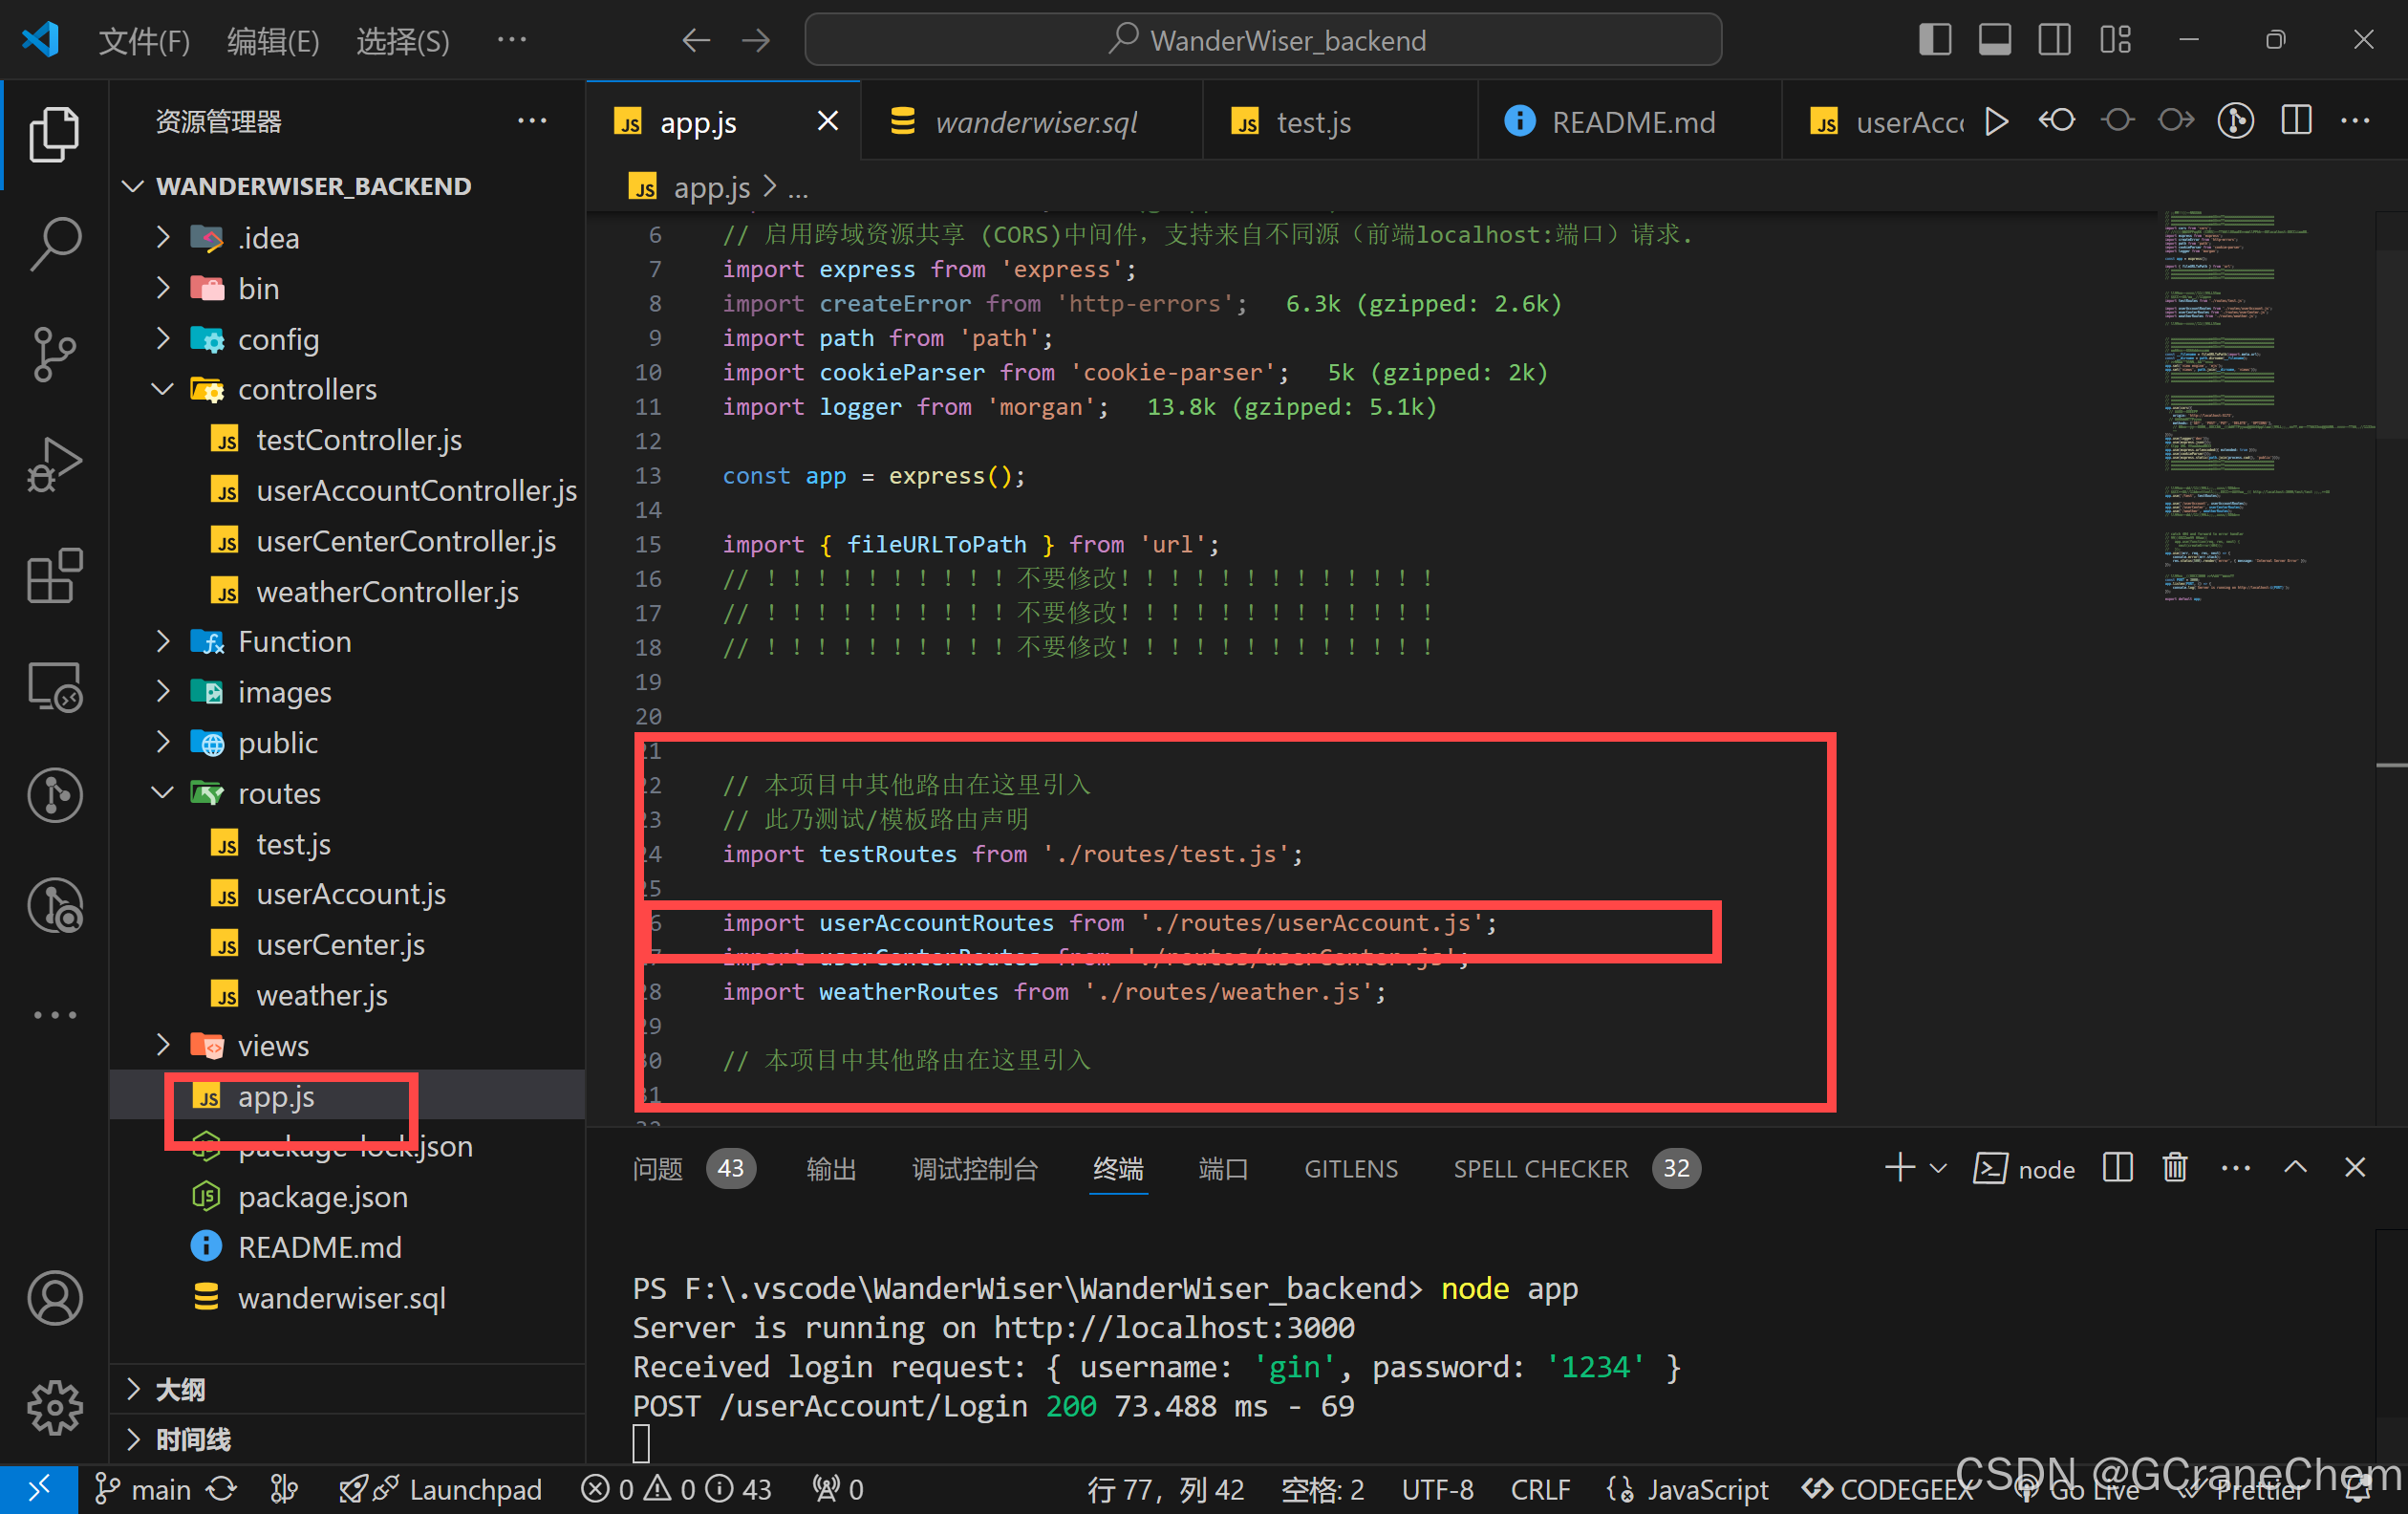
Task: Click the Run Code play icon
Action: pos(1996,122)
